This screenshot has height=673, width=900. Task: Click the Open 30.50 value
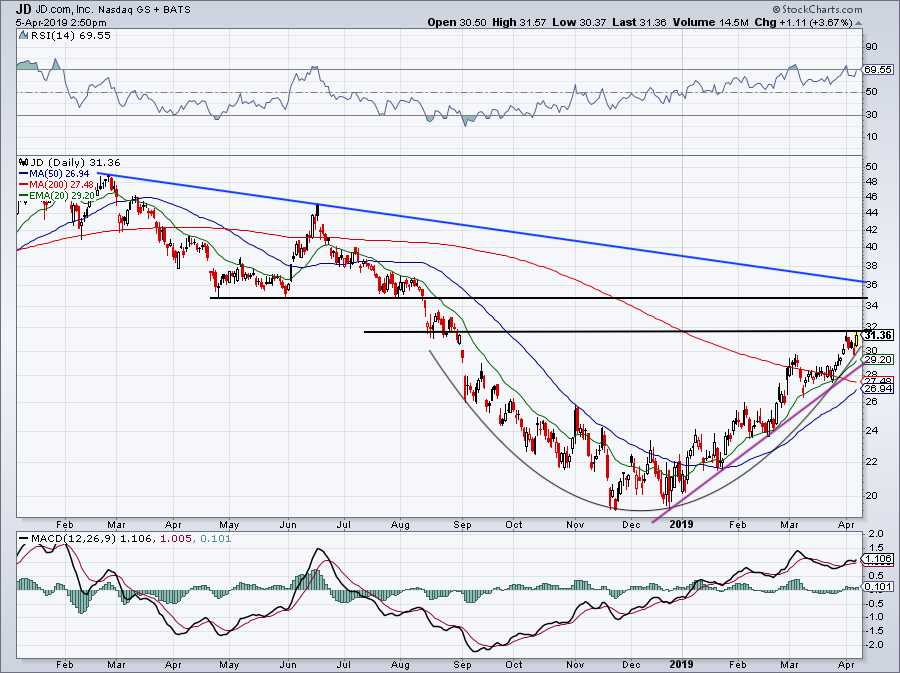pyautogui.click(x=457, y=22)
